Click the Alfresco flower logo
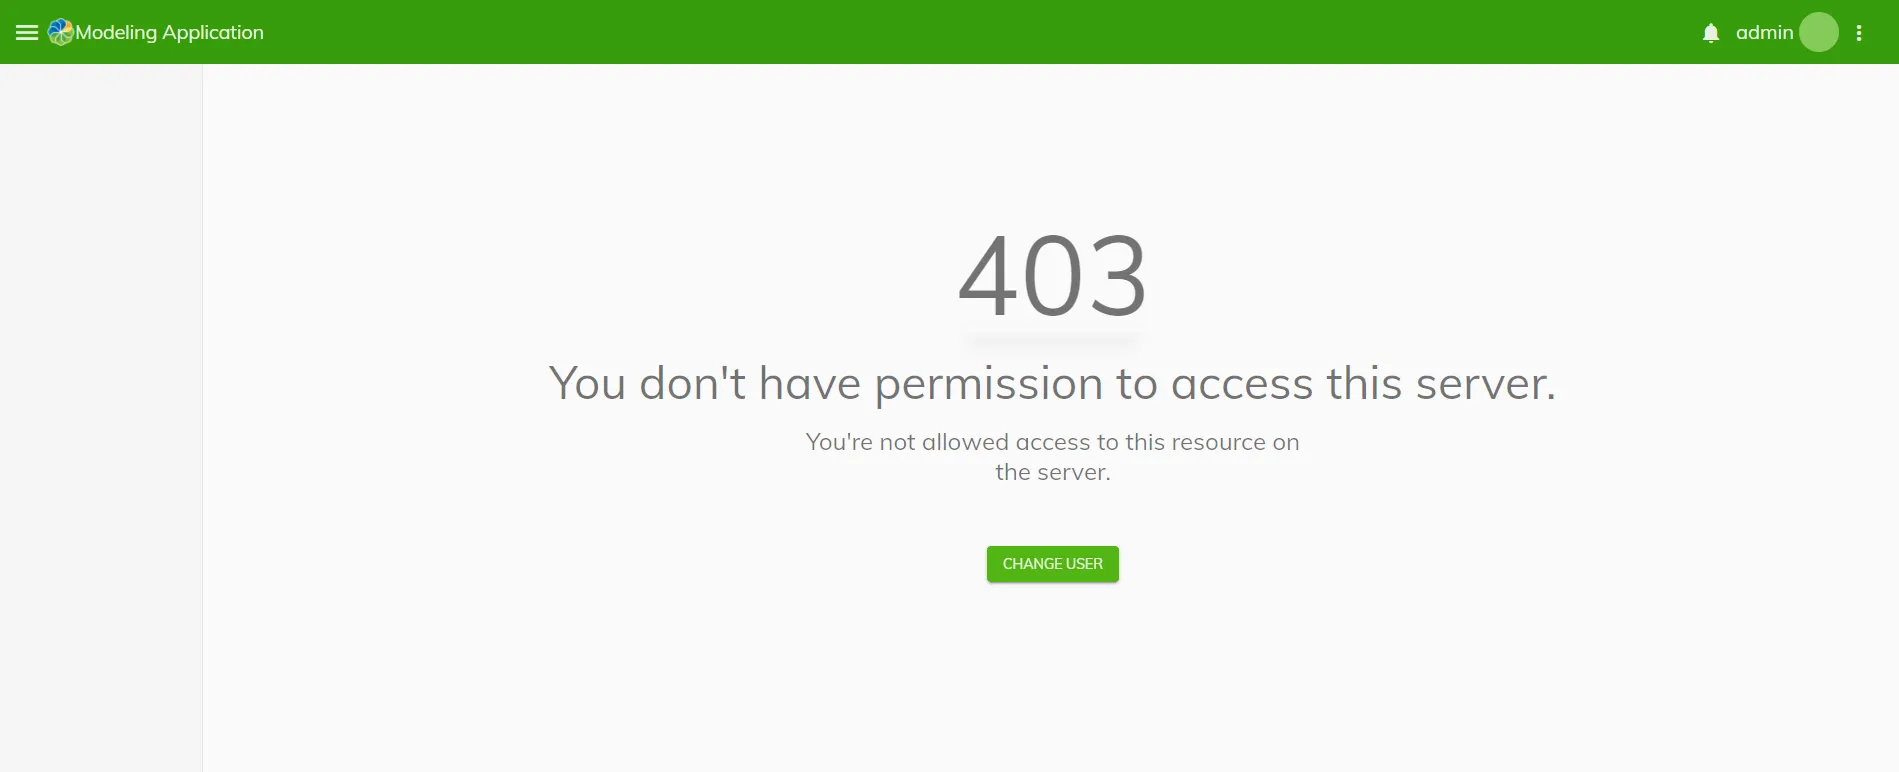This screenshot has width=1899, height=772. 60,33
